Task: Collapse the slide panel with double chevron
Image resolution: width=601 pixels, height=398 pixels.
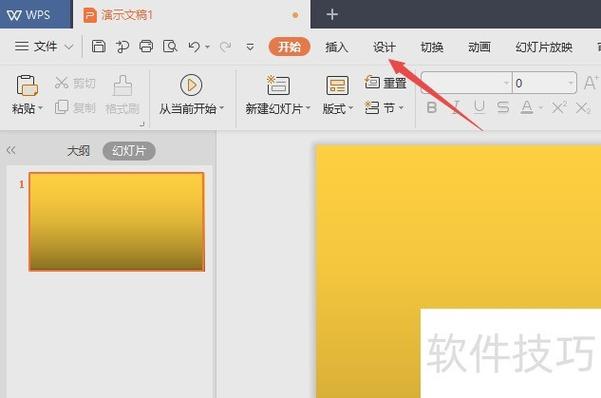Action: pyautogui.click(x=11, y=150)
